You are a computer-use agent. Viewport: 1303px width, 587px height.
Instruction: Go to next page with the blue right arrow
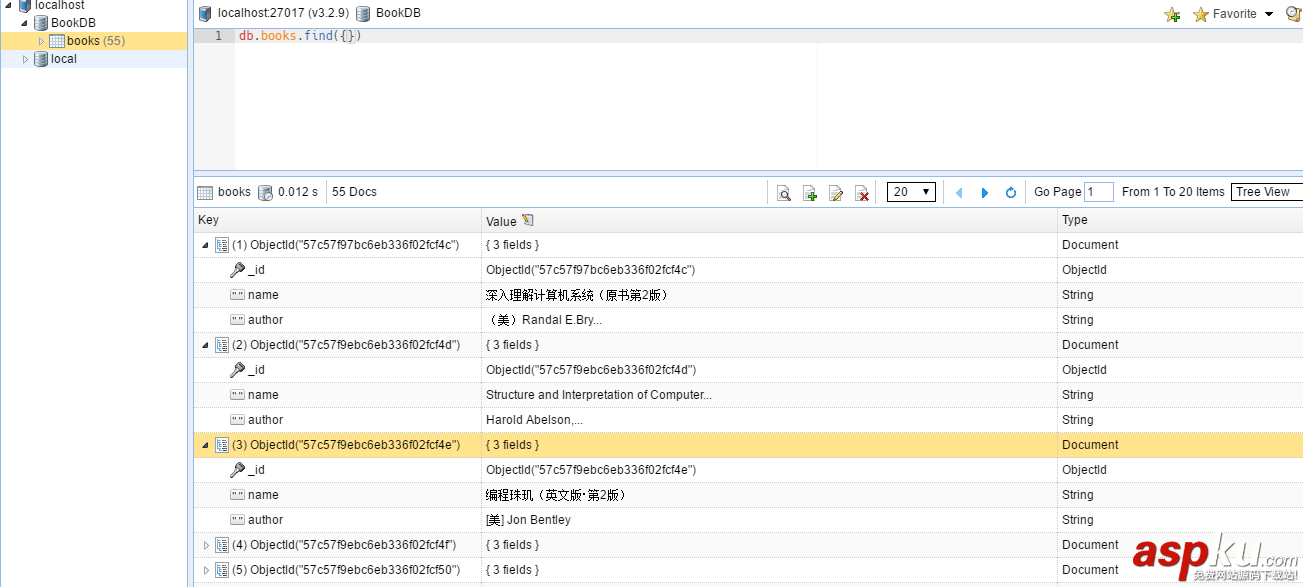tap(984, 192)
